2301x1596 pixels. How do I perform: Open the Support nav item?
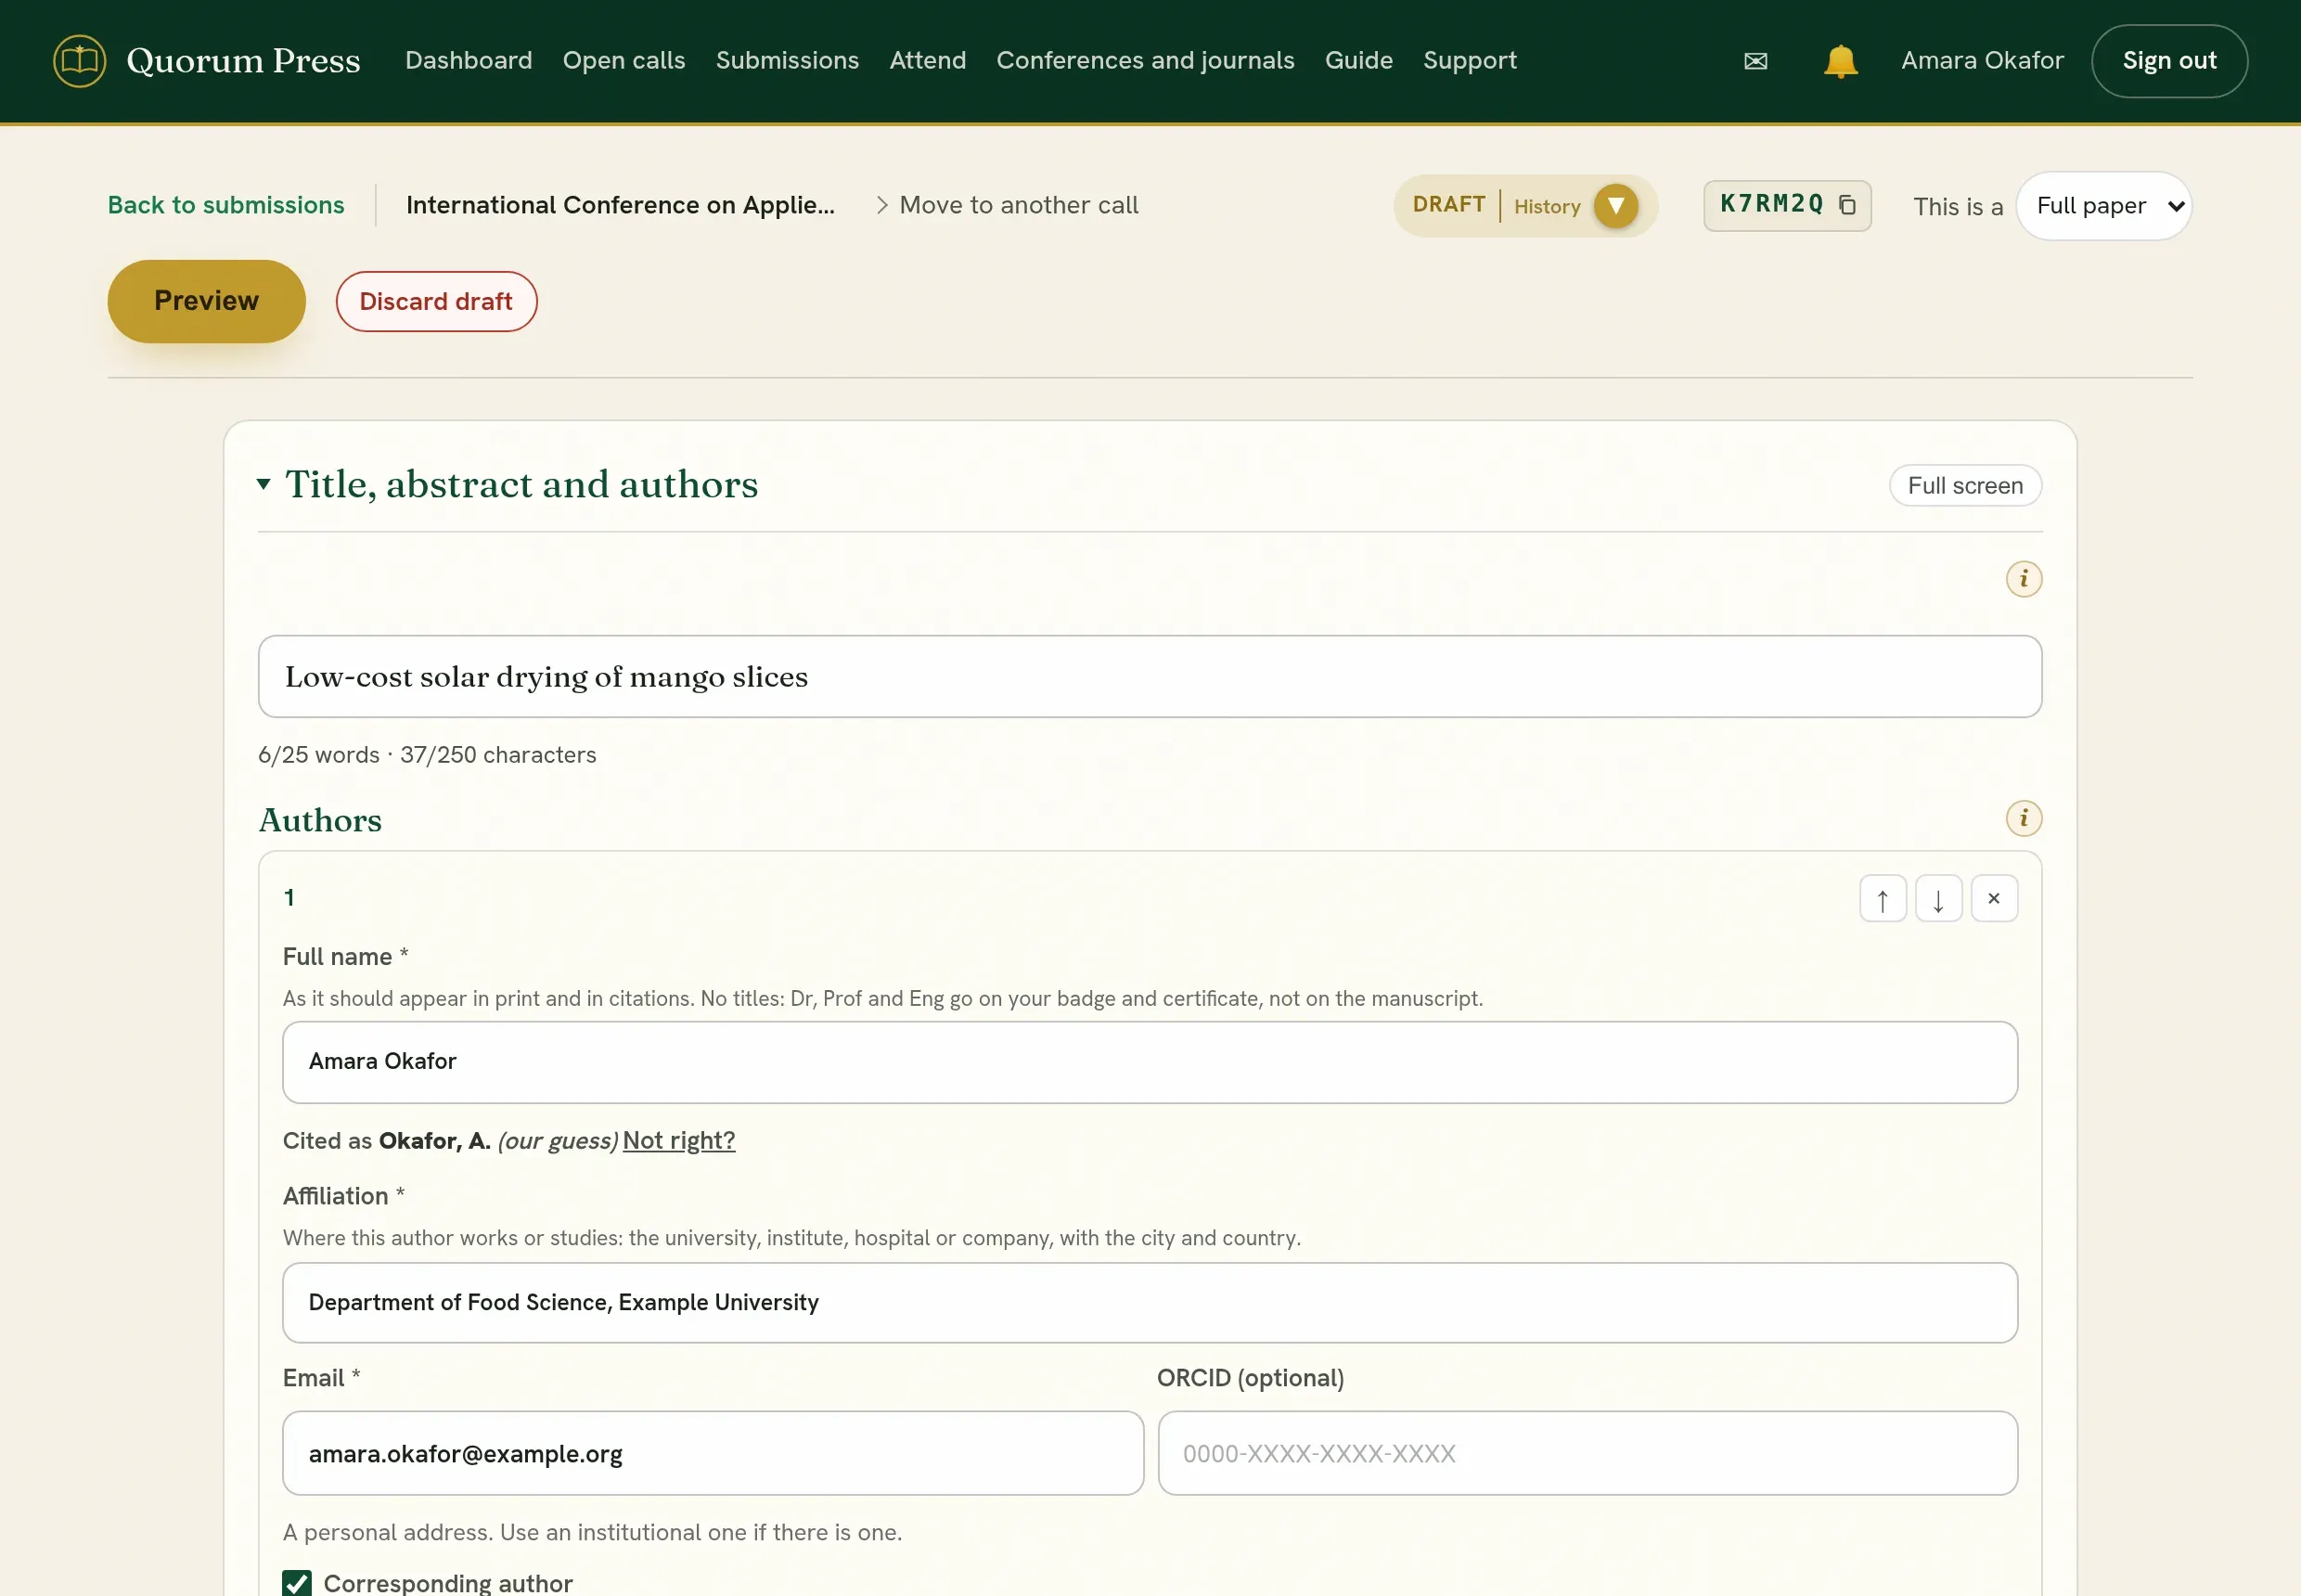(1469, 61)
